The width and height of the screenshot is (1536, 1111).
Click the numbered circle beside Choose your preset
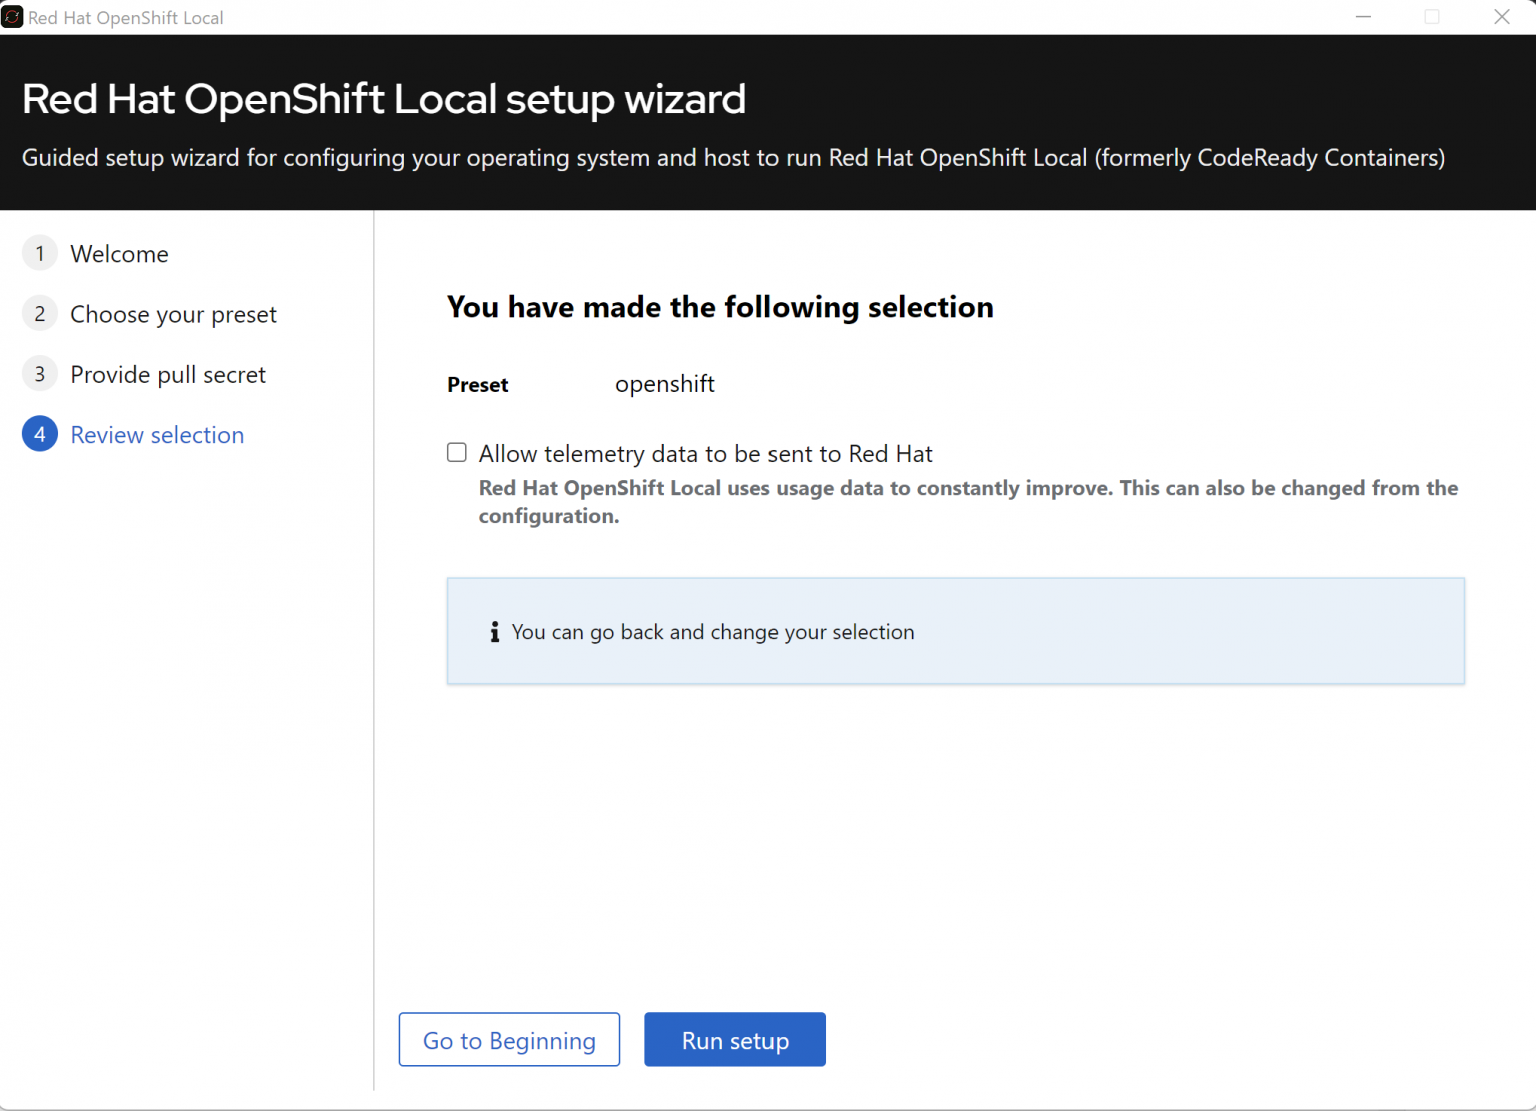[39, 313]
